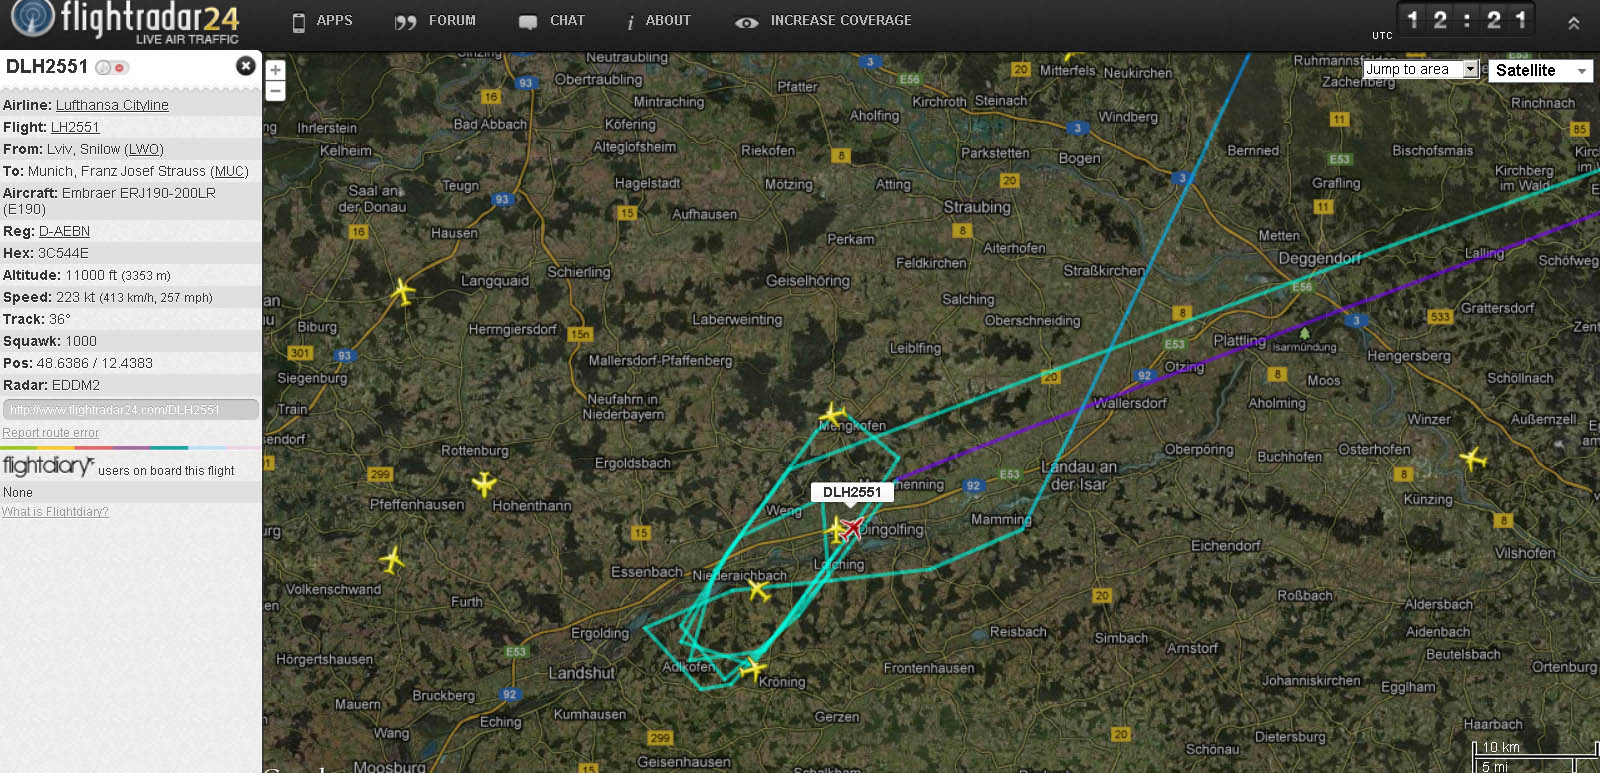
Task: Select the yellow plane near Künzing
Action: [x=1473, y=459]
